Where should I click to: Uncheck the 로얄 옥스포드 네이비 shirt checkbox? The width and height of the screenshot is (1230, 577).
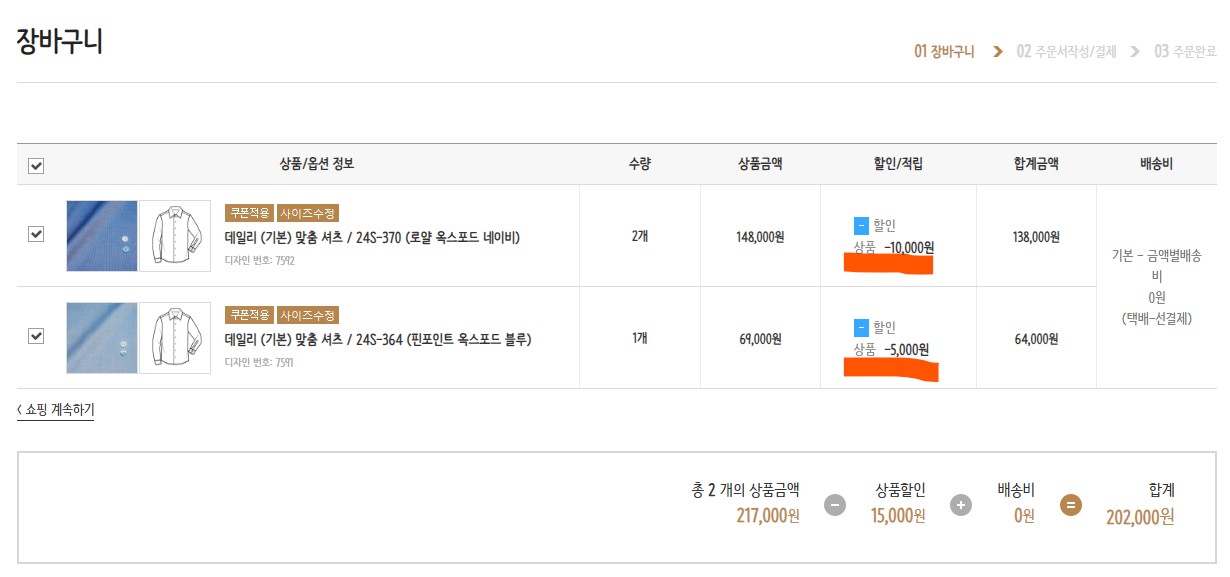tap(36, 234)
